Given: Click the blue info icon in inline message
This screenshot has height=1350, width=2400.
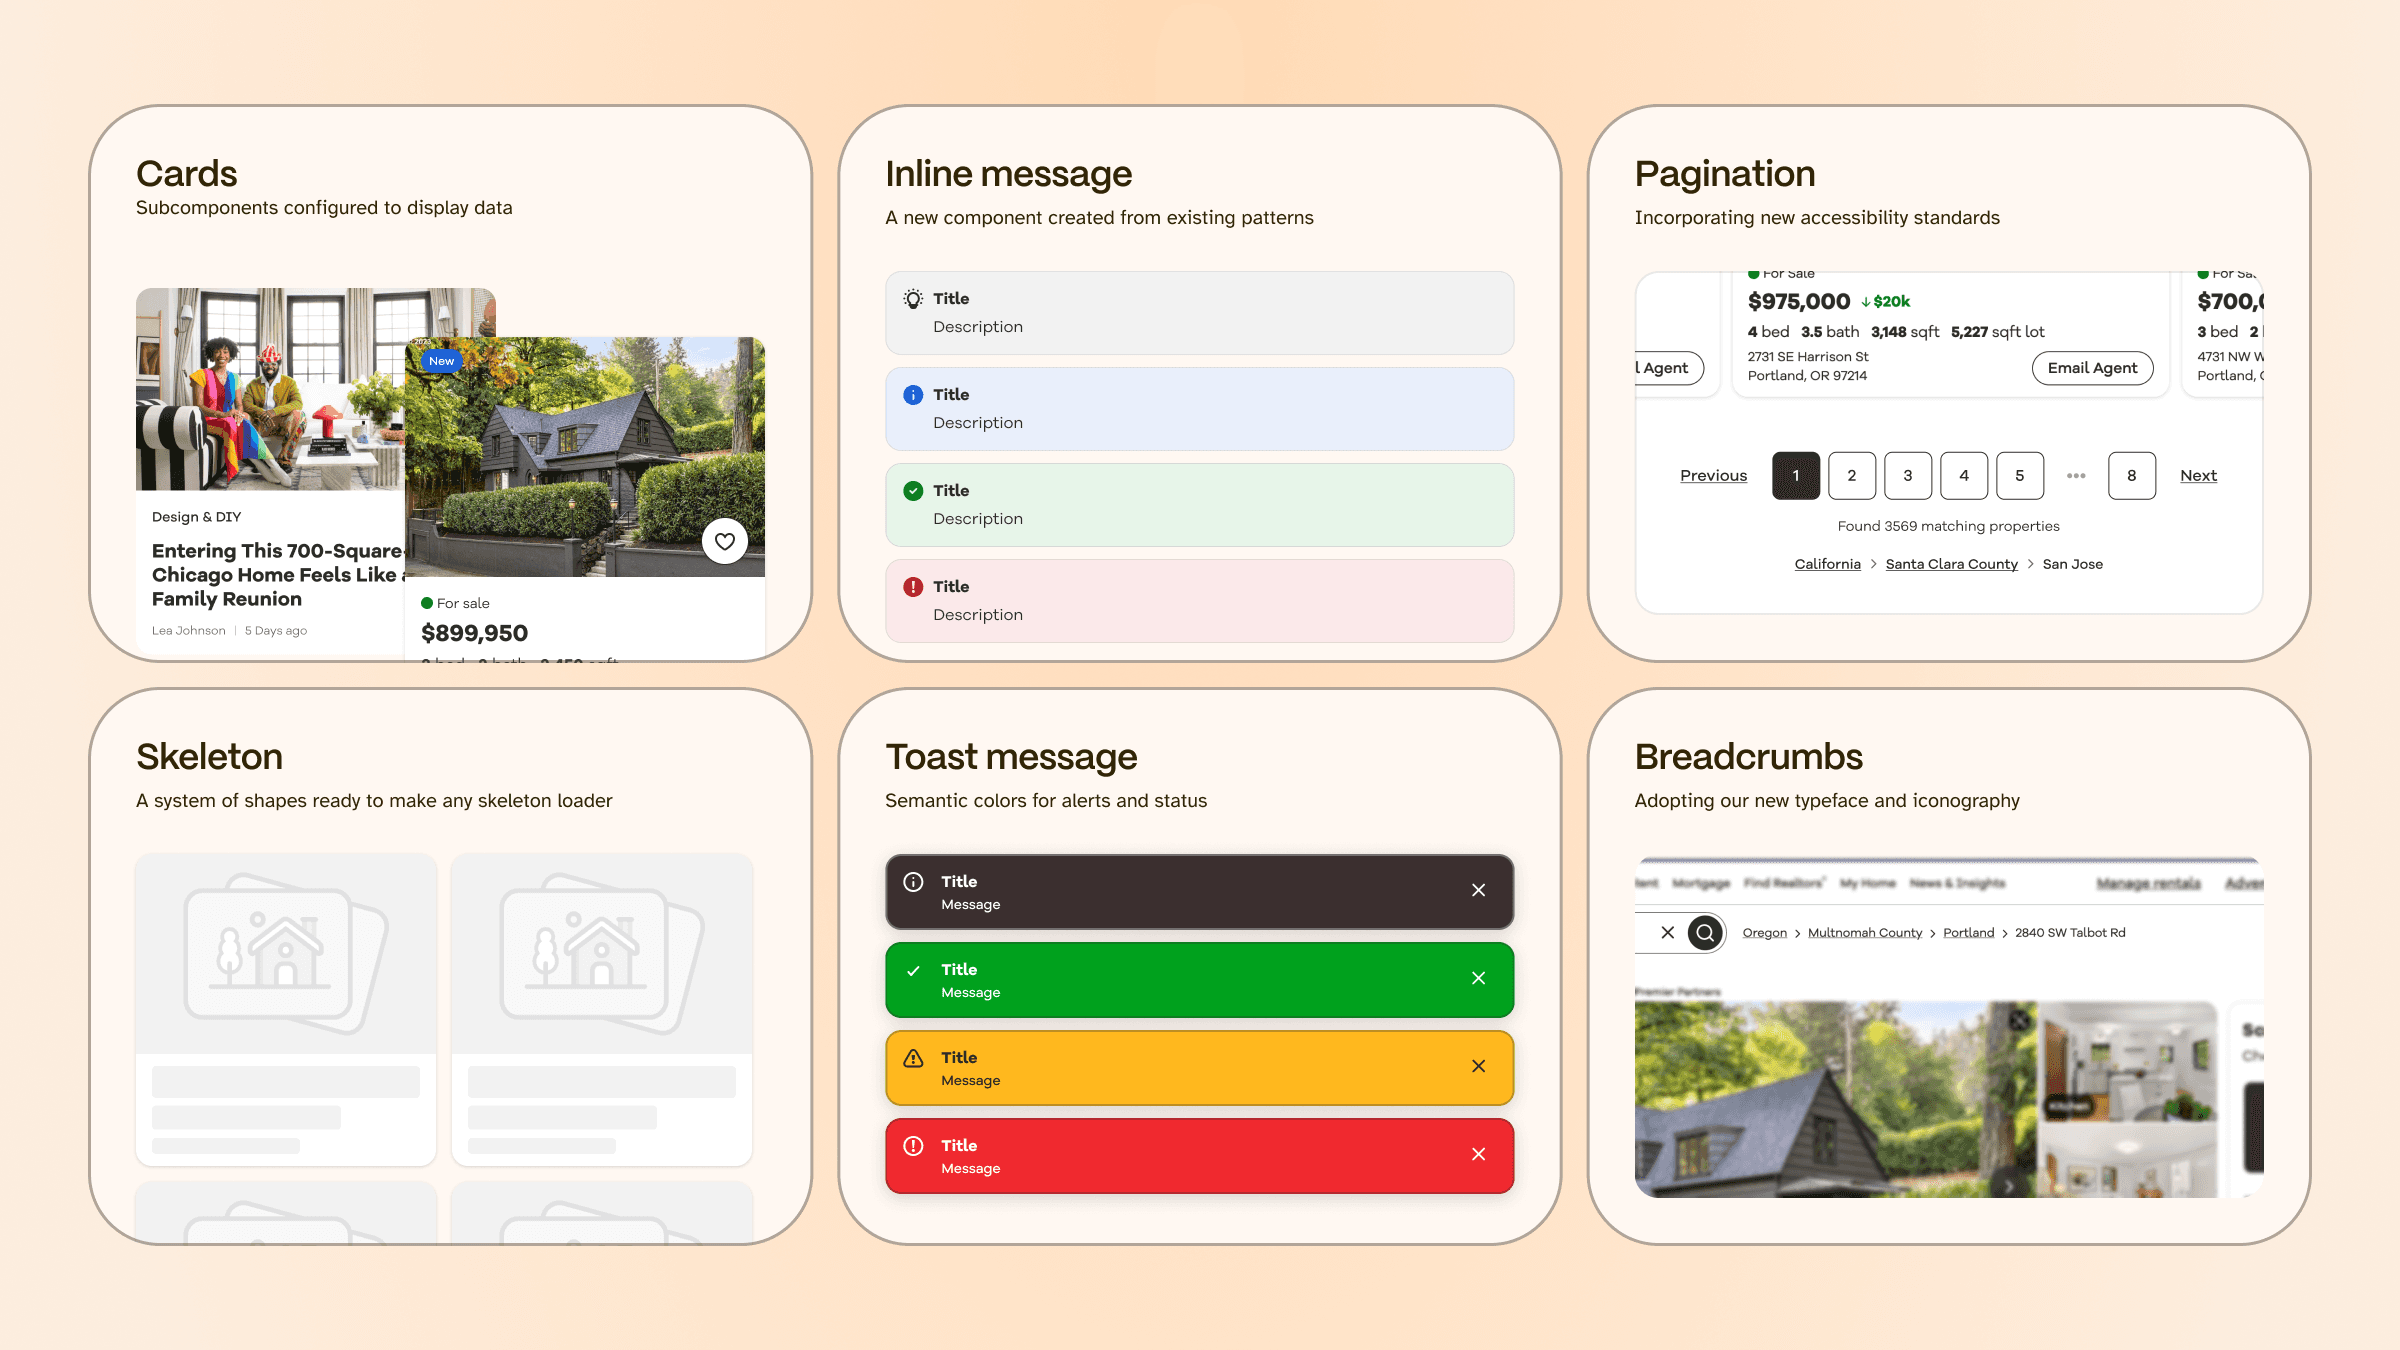Looking at the screenshot, I should 913,395.
